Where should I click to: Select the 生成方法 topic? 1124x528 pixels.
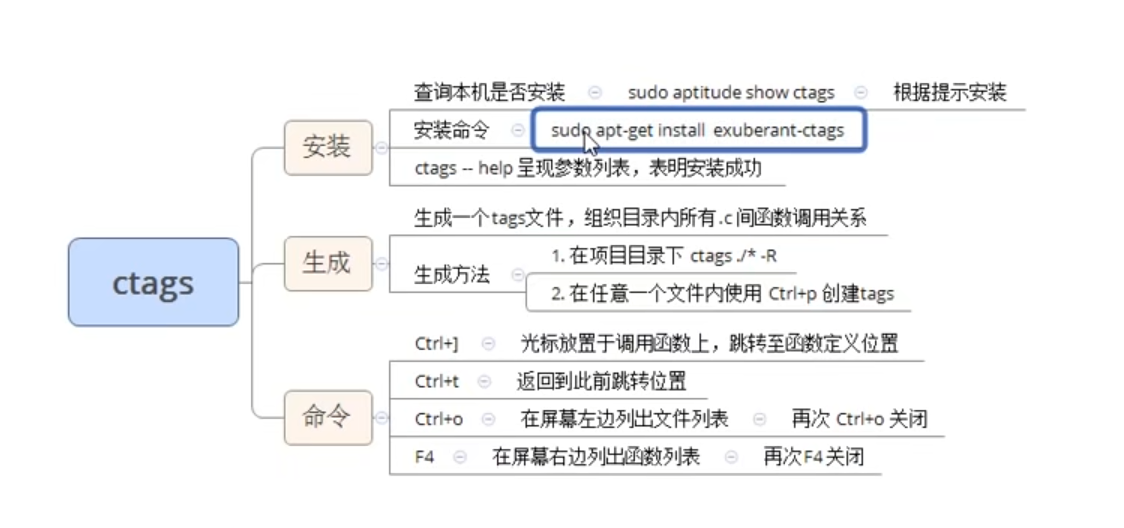pyautogui.click(x=452, y=275)
